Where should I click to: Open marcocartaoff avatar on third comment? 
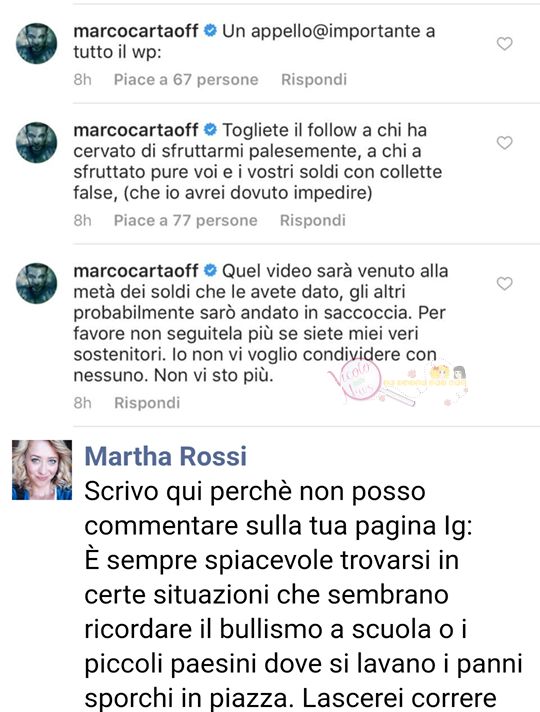point(36,283)
